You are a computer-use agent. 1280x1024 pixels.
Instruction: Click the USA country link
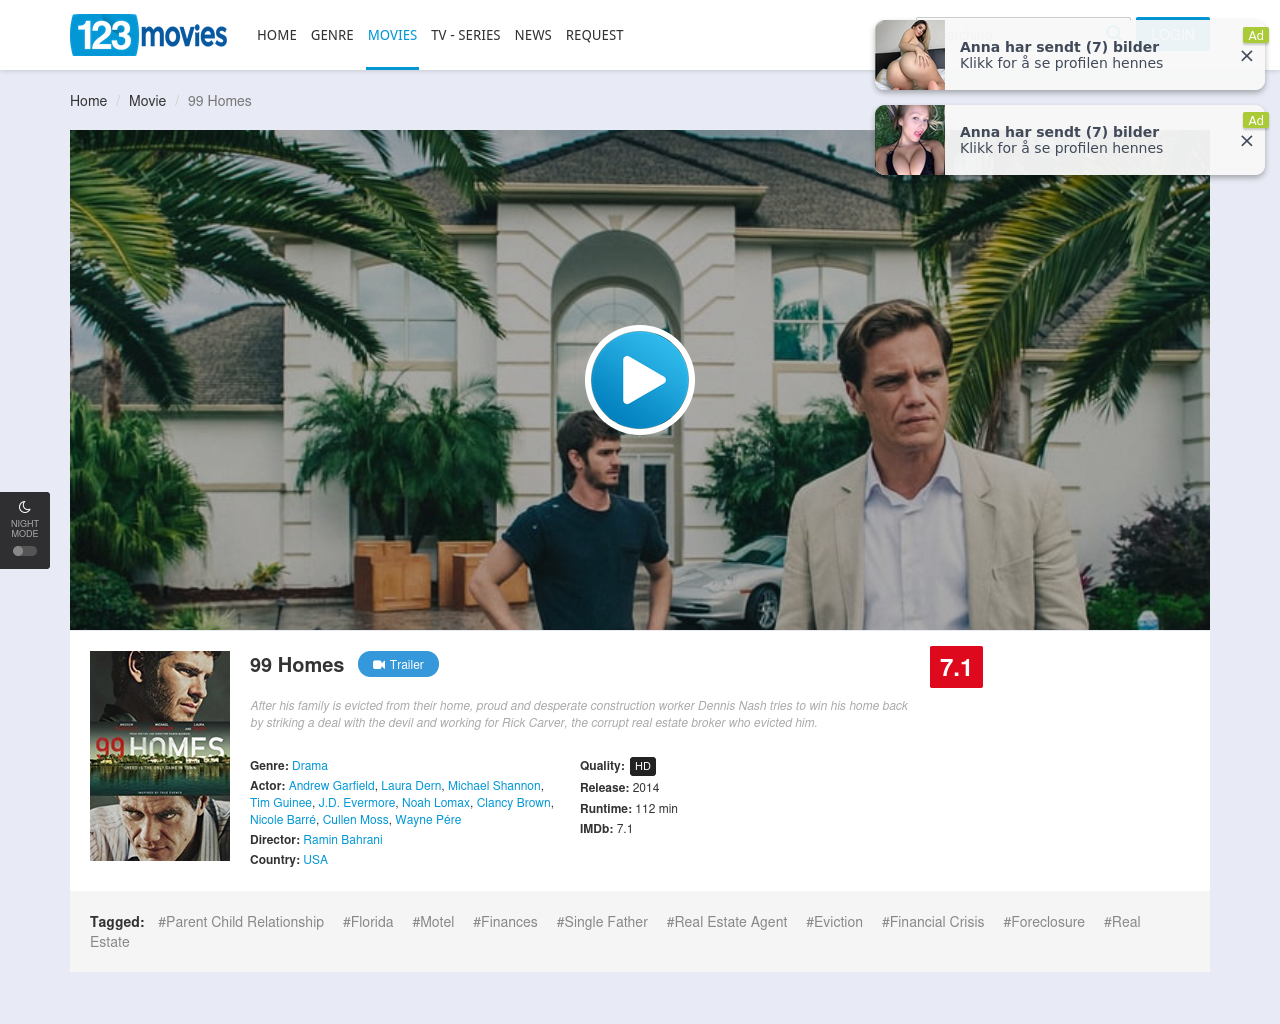(x=316, y=860)
